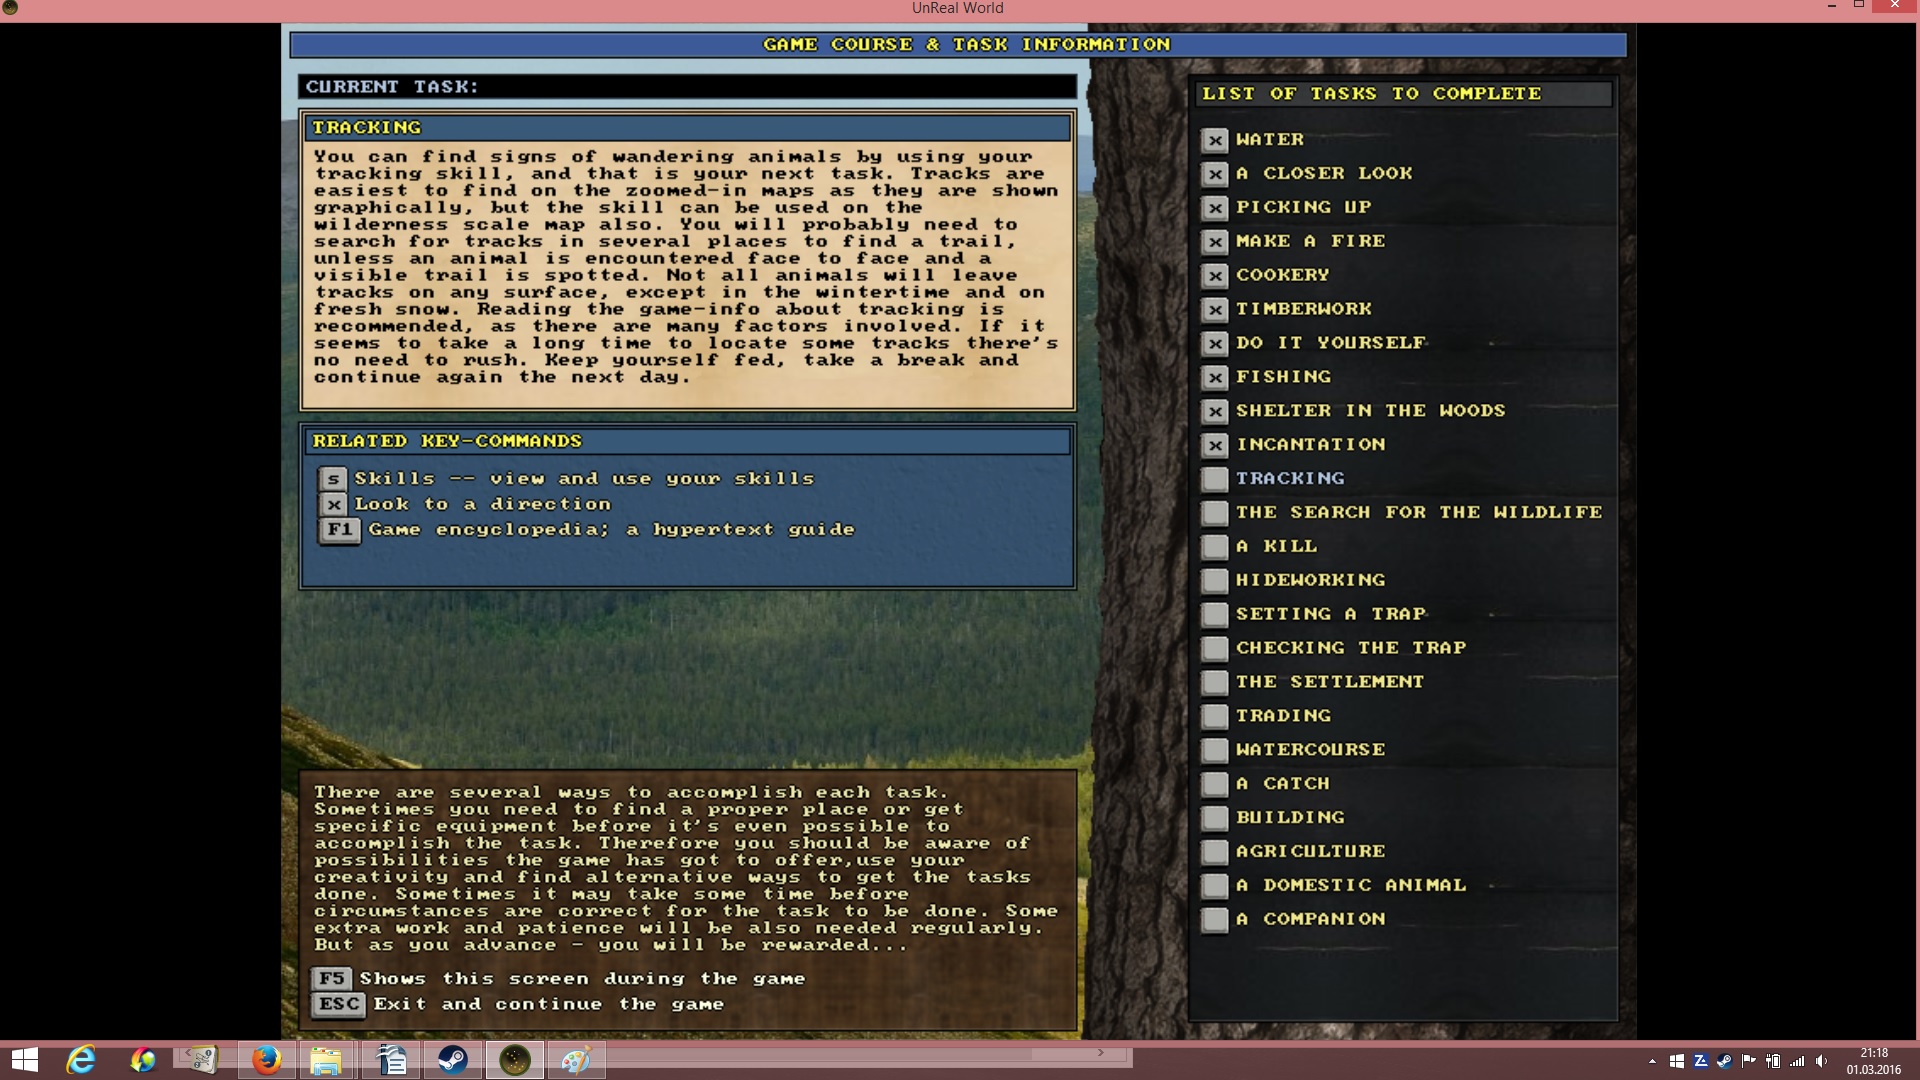Open Steam from the taskbar

click(452, 1060)
